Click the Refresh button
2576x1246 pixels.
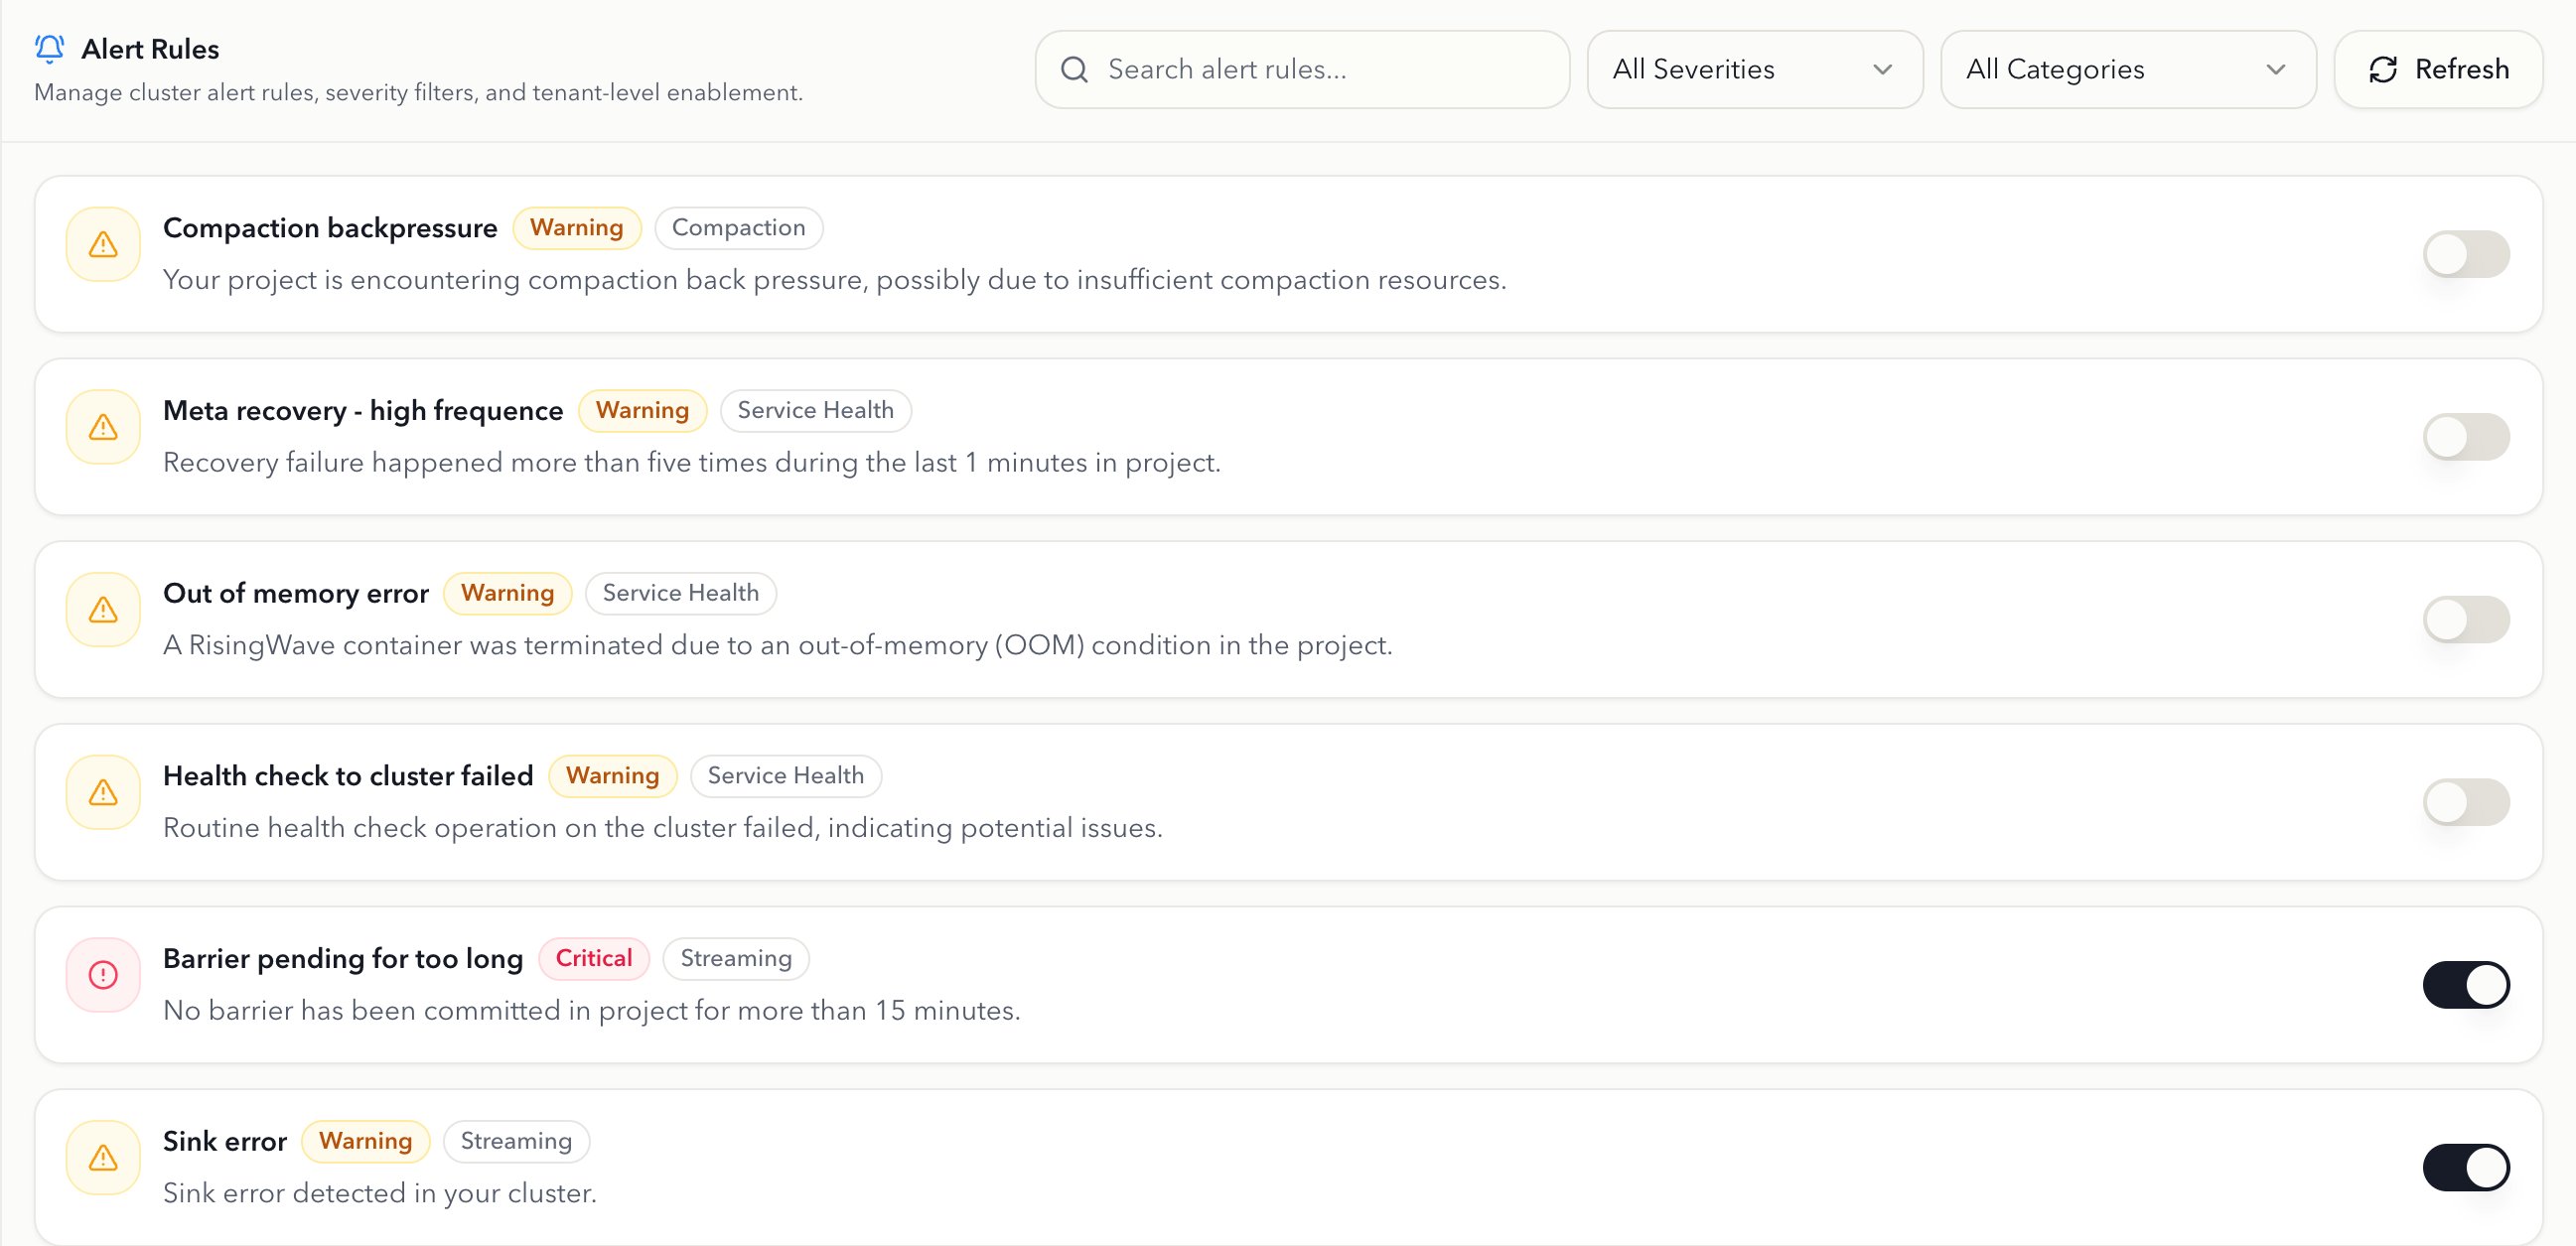2438,69
